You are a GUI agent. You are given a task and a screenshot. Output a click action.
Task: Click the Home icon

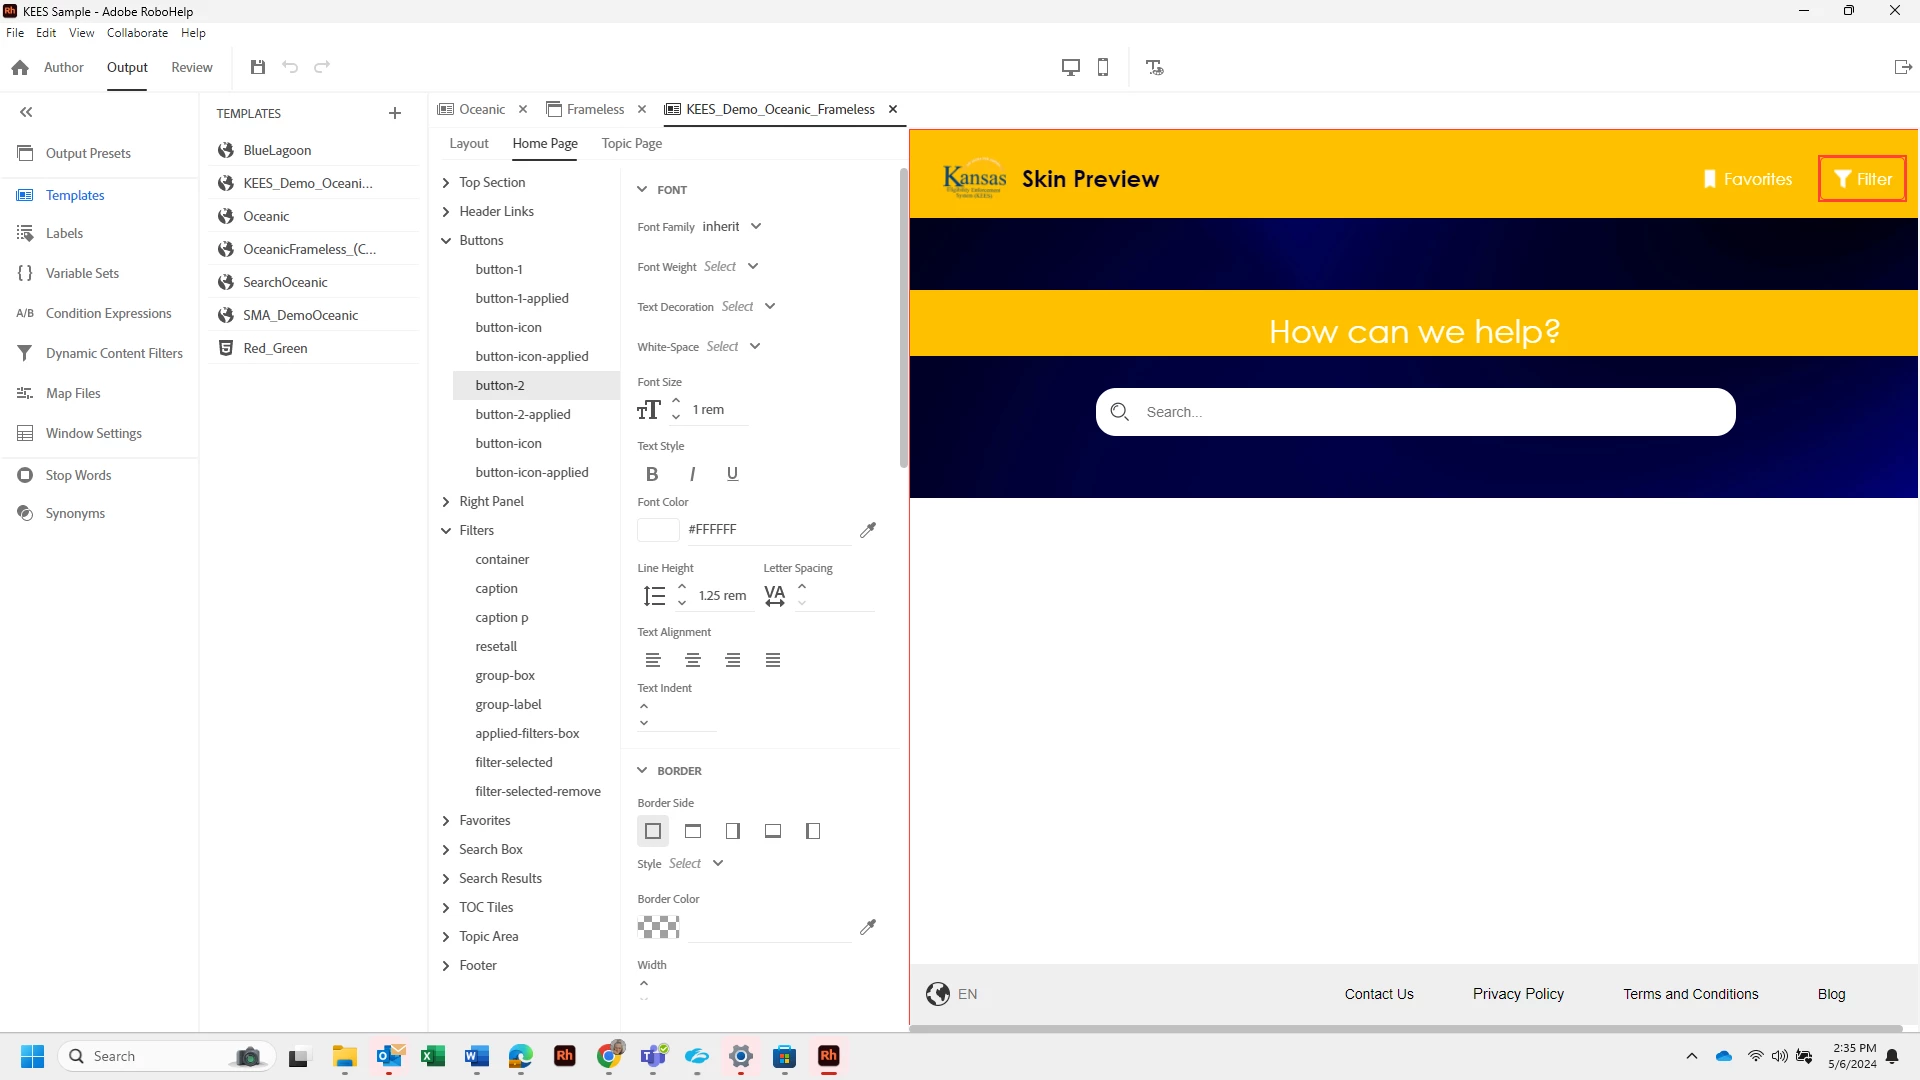[20, 67]
